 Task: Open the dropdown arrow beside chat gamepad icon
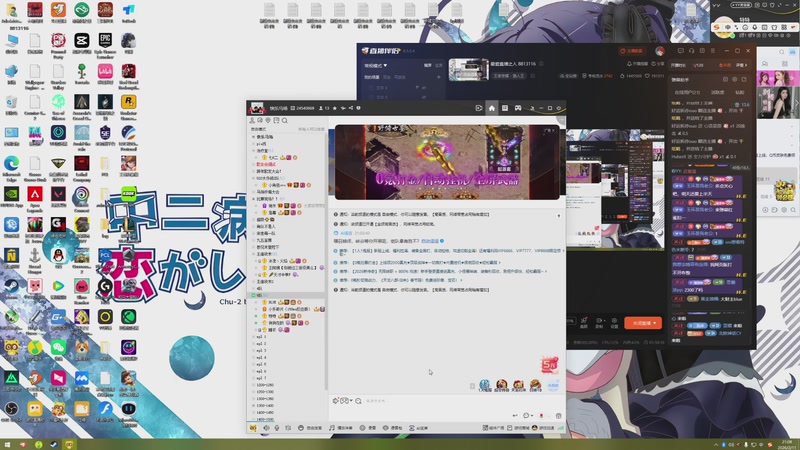tap(352, 401)
